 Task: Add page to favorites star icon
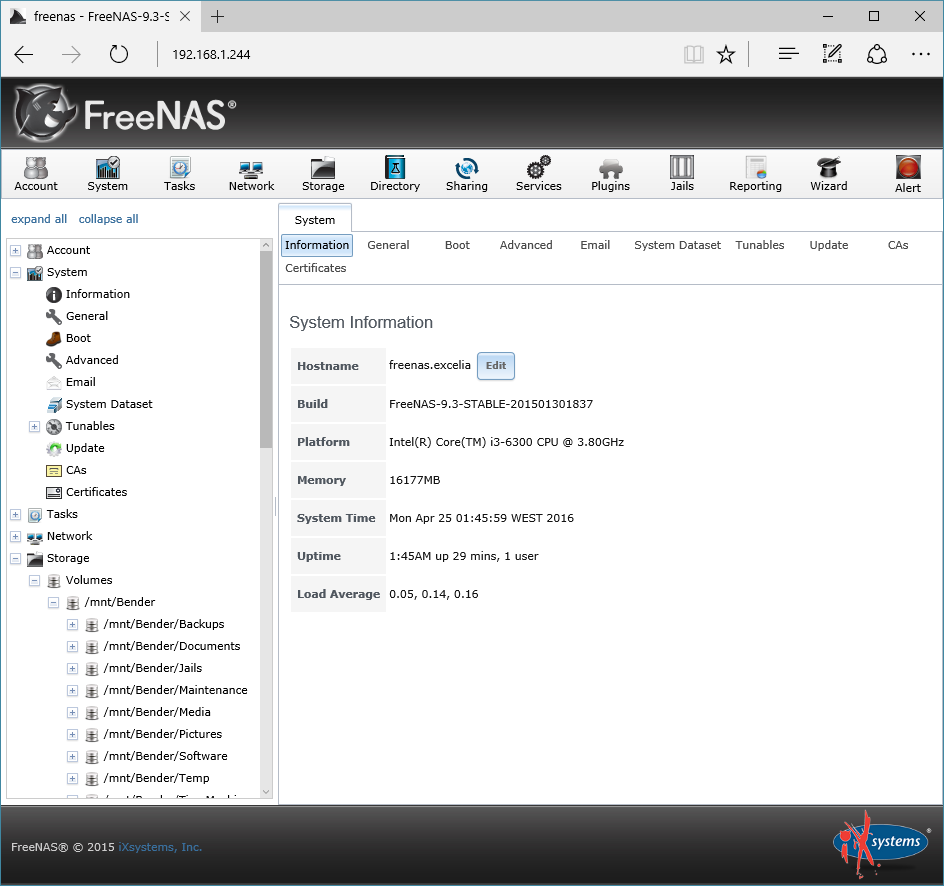click(x=726, y=54)
